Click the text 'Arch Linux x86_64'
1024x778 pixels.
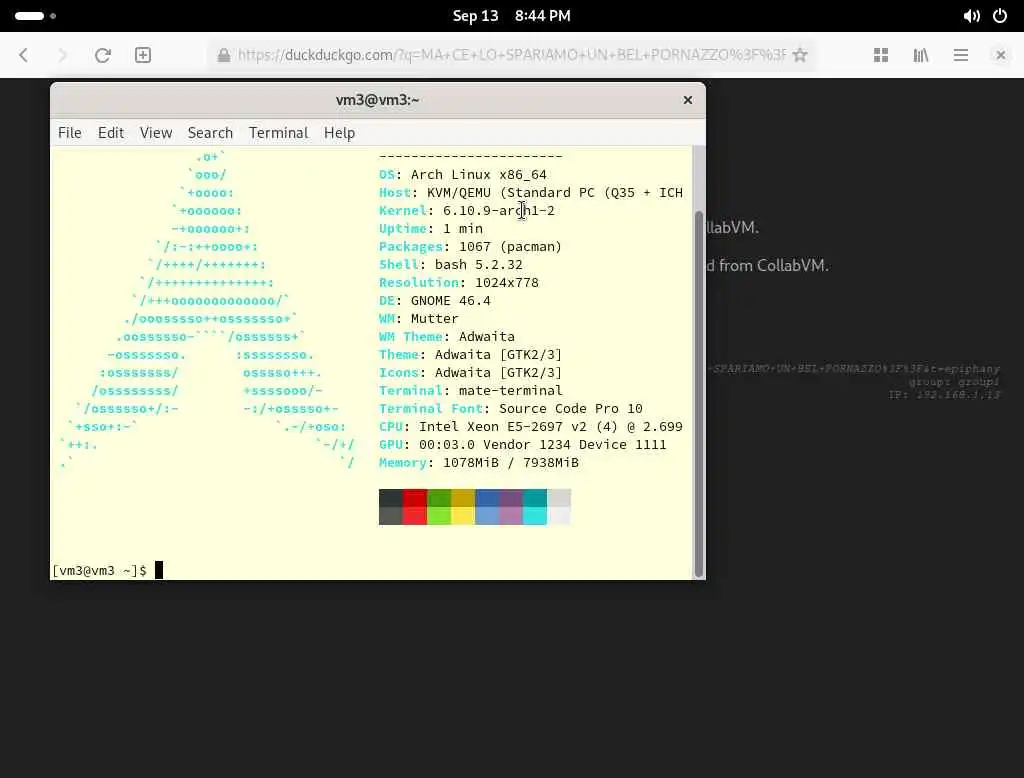[479, 174]
